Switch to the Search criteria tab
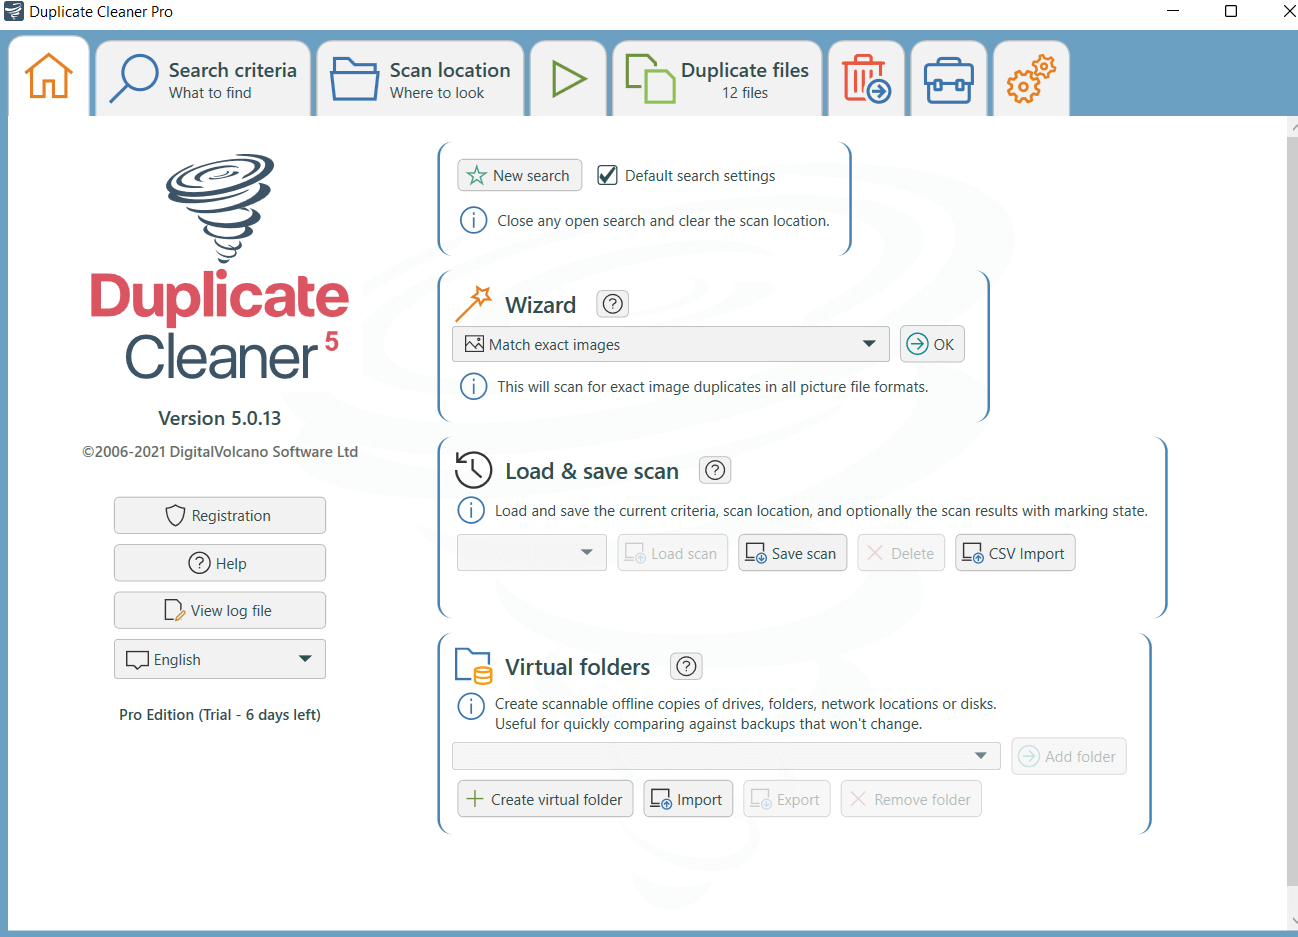Screen dimensions: 1298x937 point(204,79)
